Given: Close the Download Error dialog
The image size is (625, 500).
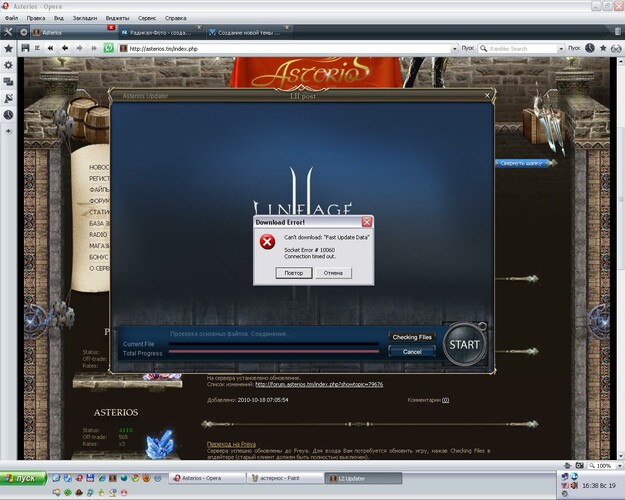Looking at the screenshot, I should (x=367, y=222).
